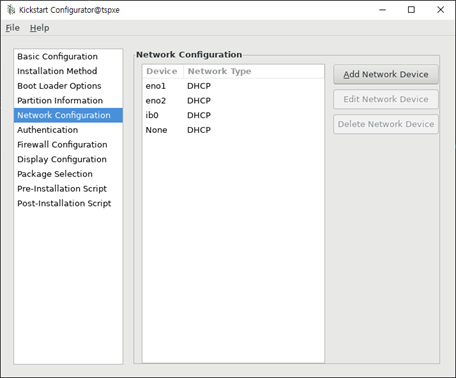456x378 pixels.
Task: Select Partition Information in the list
Action: pos(68,100)
